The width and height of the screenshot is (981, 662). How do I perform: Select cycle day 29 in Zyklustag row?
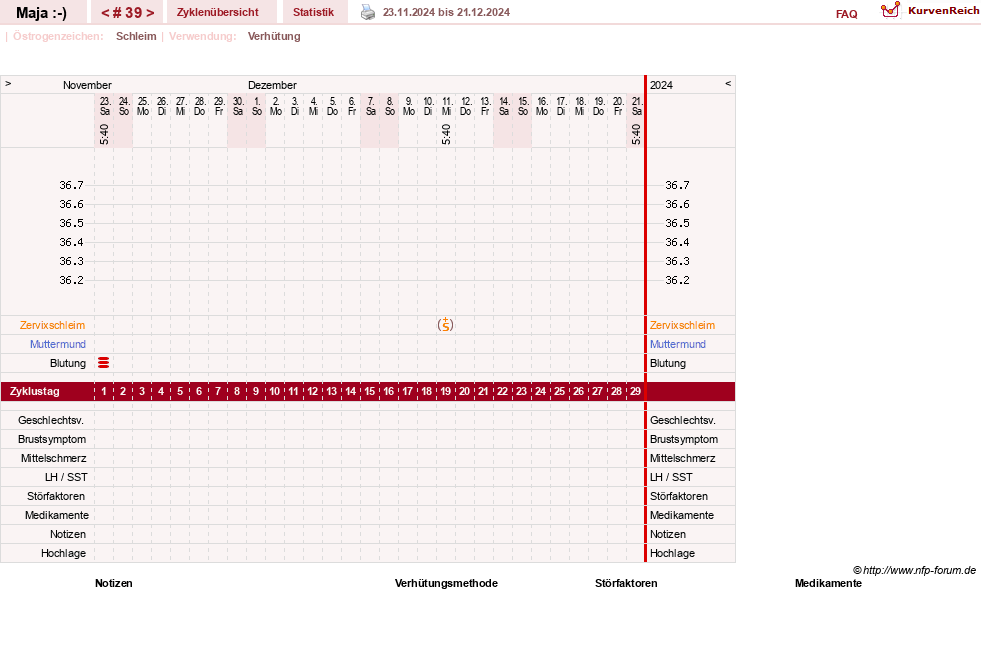[635, 391]
